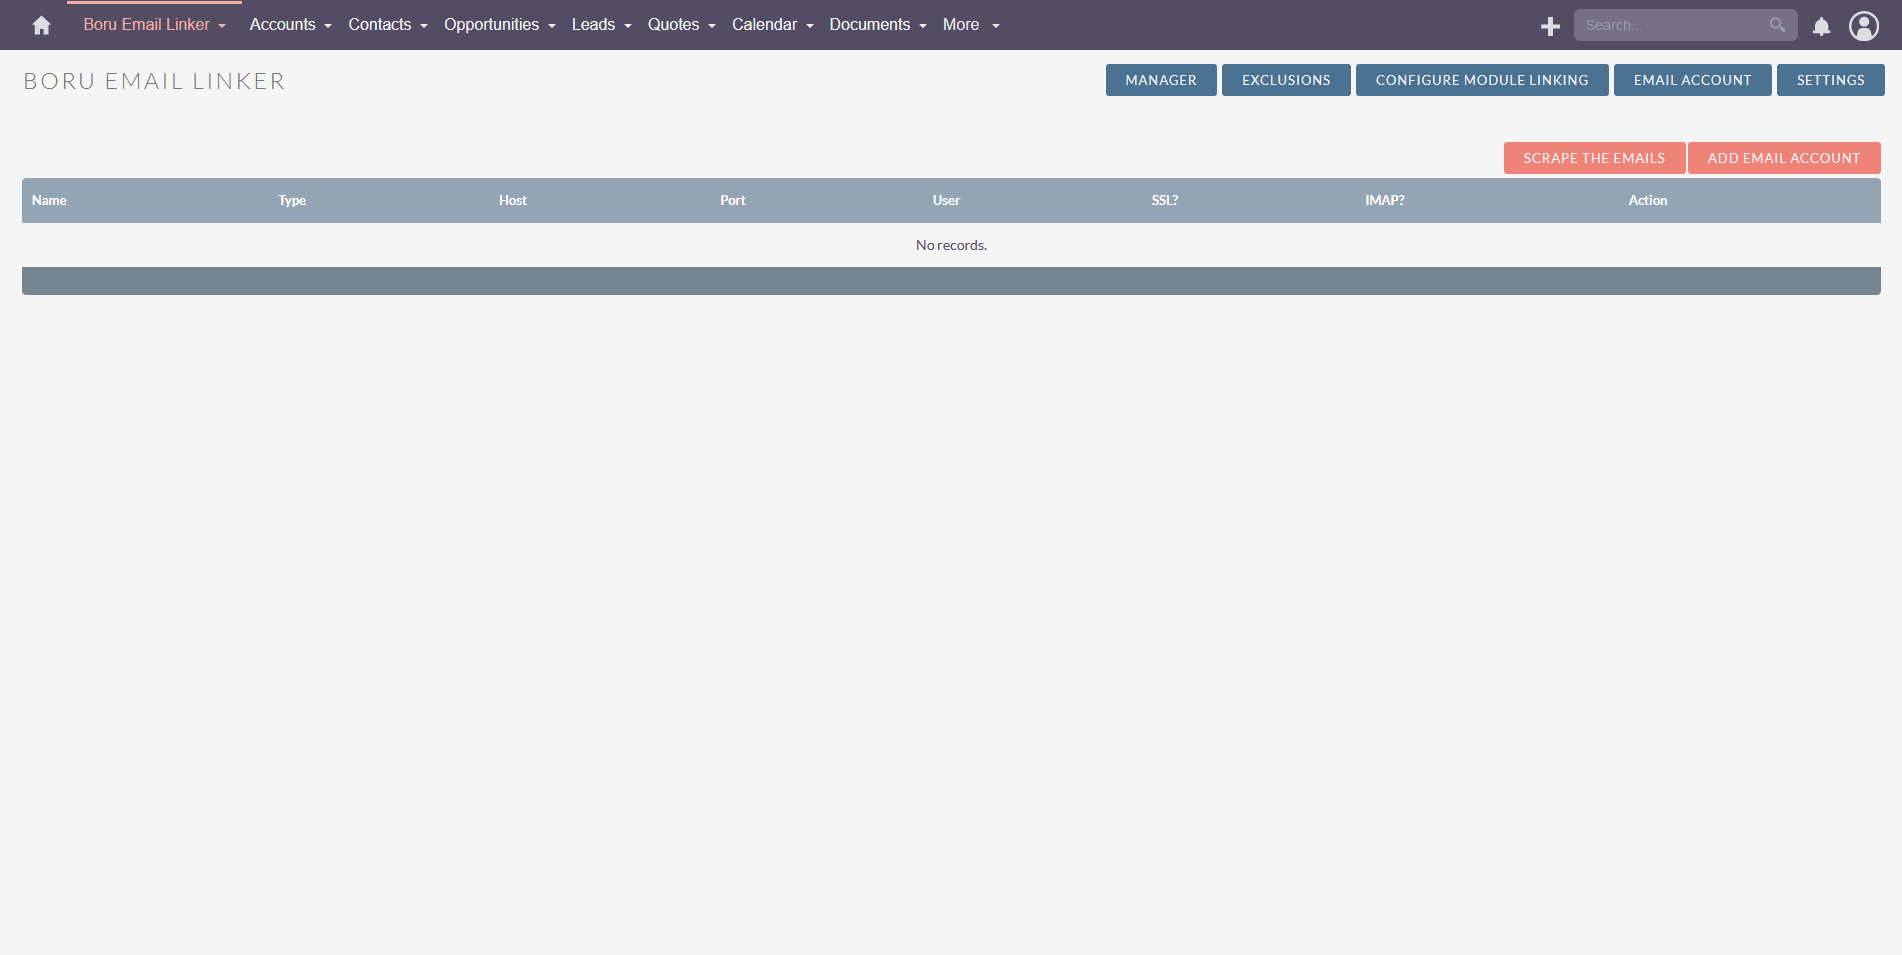Open the notifications bell
Screen dimensions: 1902x955
[1821, 26]
